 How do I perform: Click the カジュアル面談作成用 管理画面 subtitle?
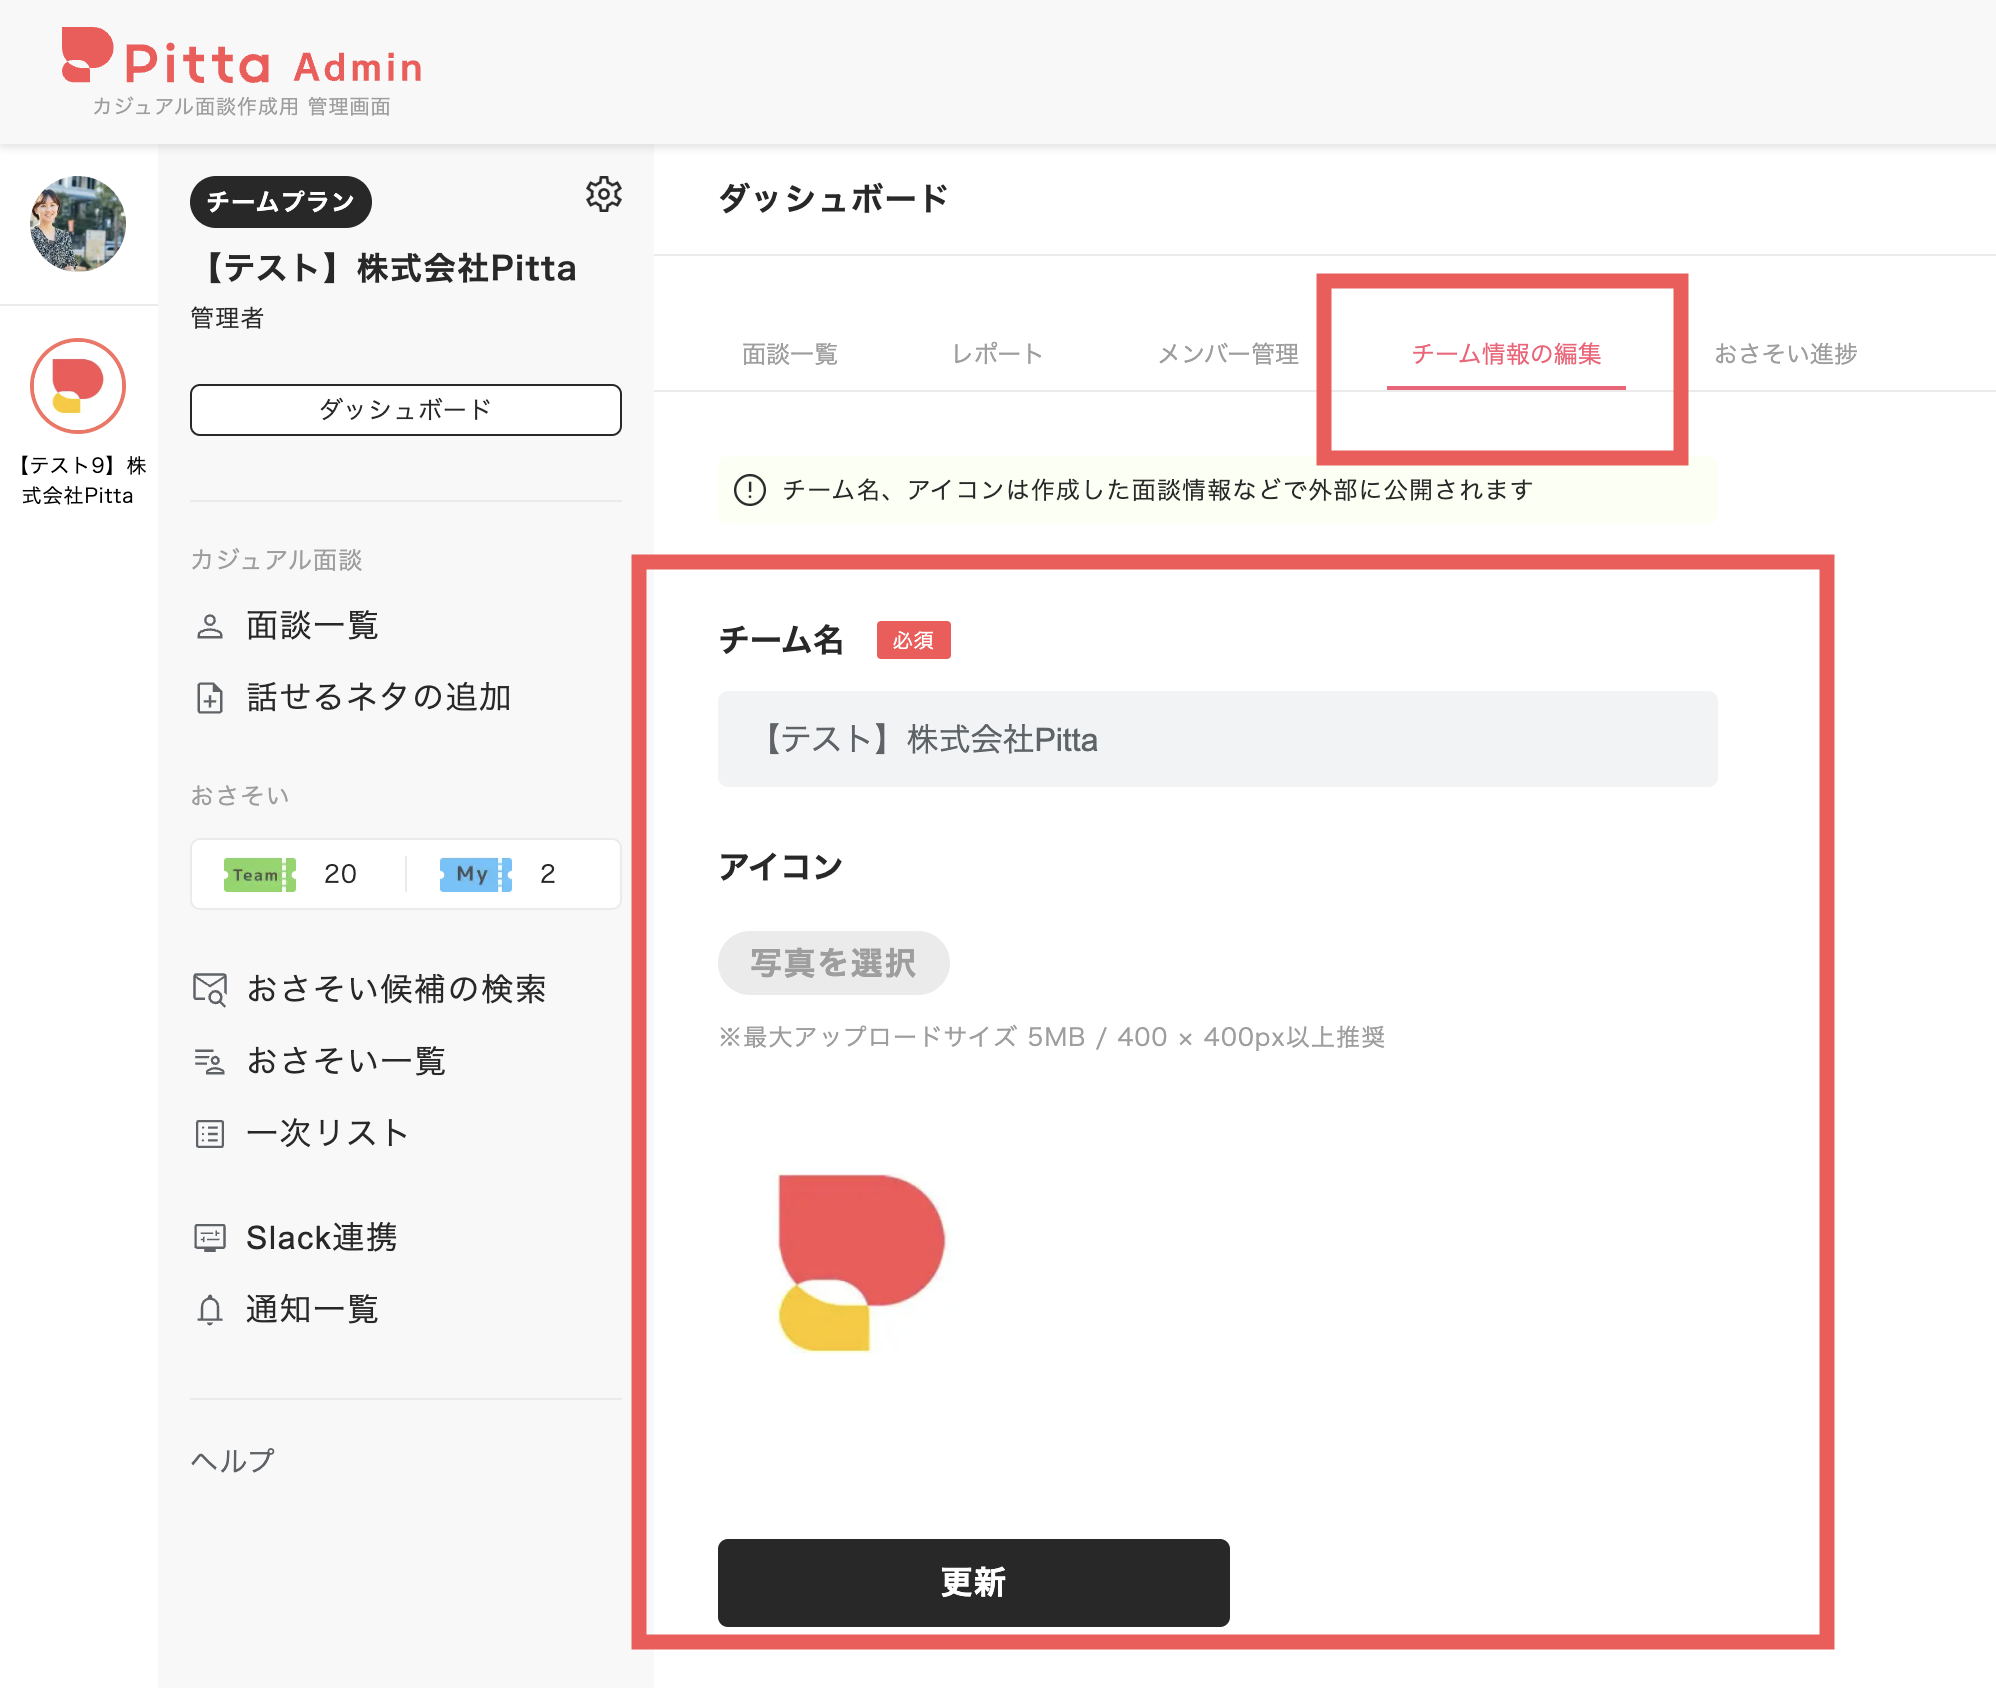241,106
